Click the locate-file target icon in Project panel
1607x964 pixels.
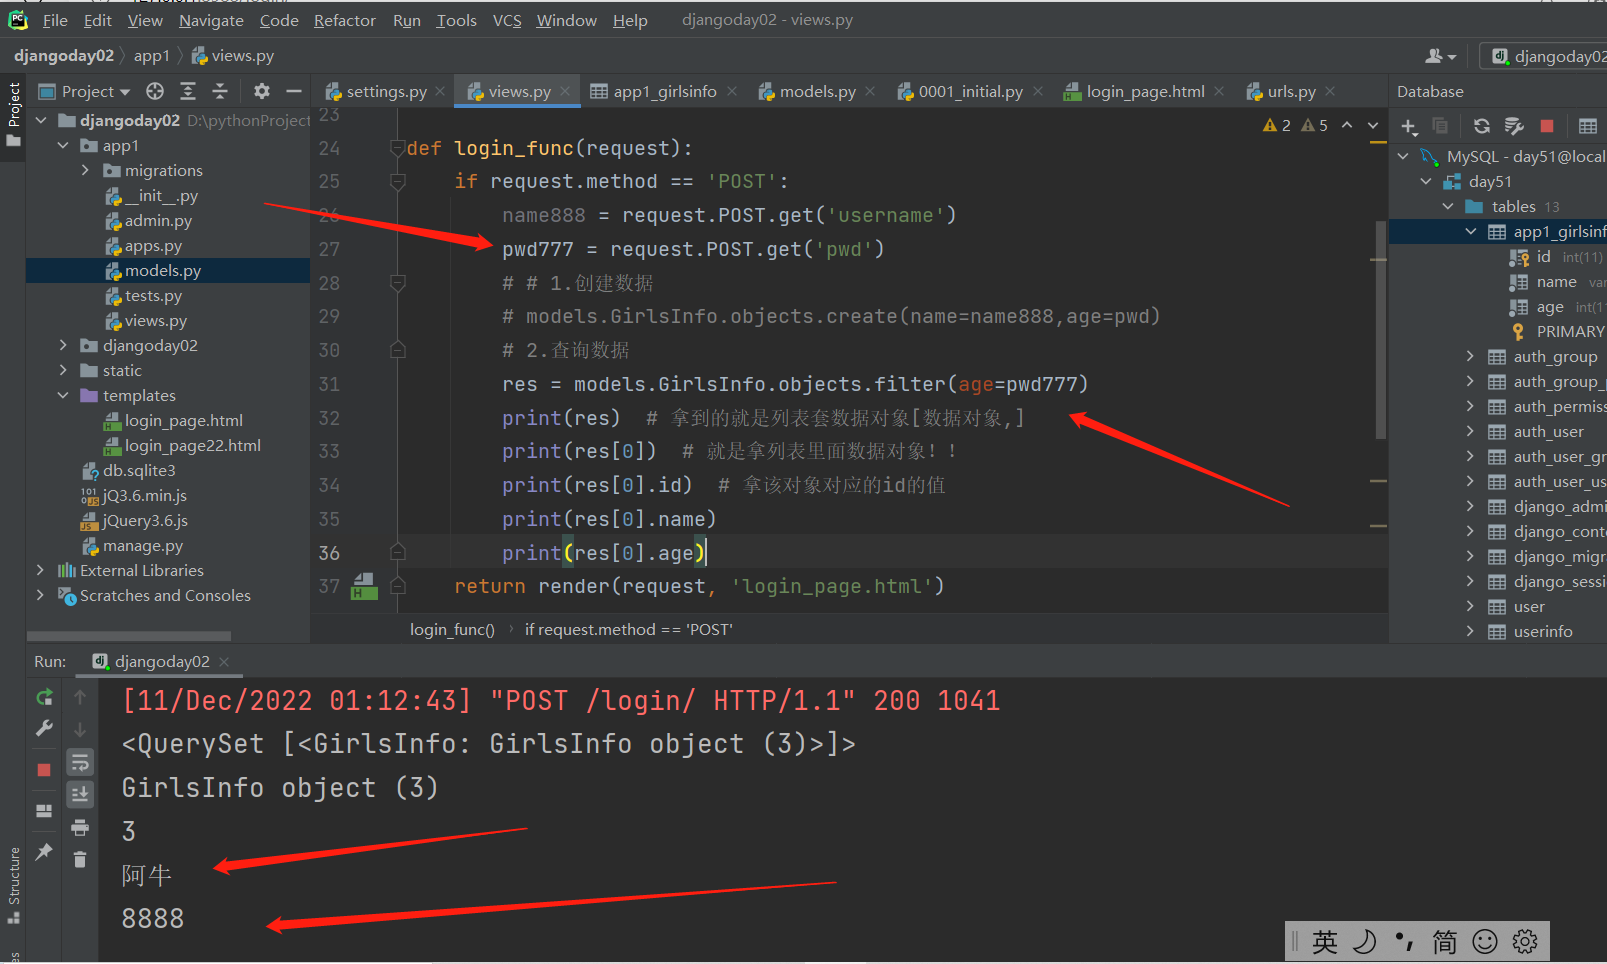click(x=155, y=91)
